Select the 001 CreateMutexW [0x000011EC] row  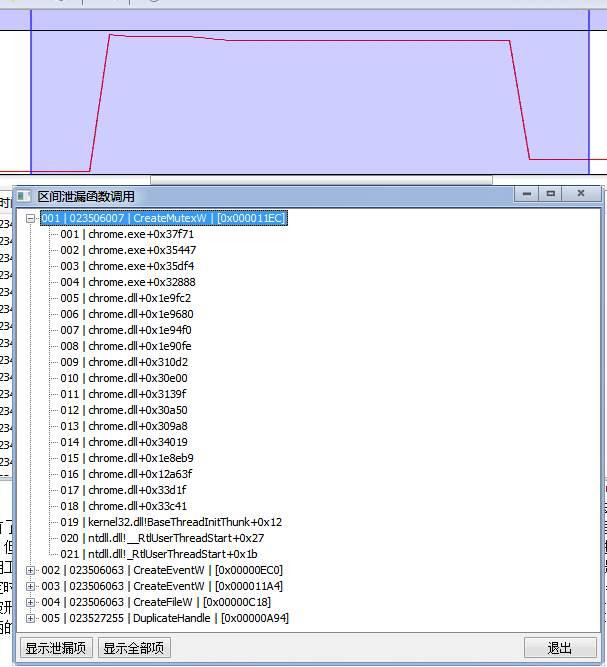pos(164,218)
